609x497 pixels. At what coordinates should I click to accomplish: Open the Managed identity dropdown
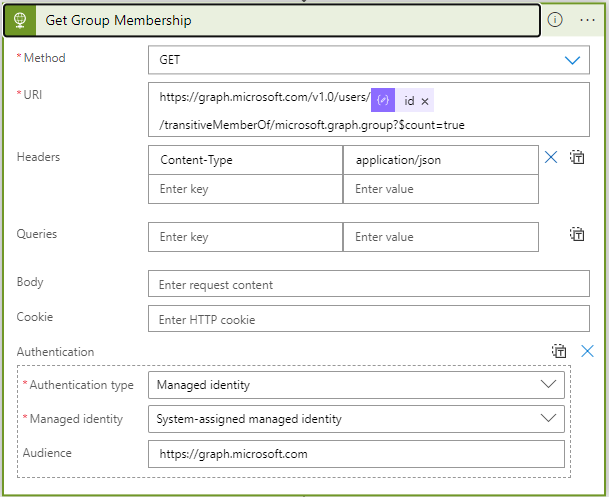[x=547, y=419]
